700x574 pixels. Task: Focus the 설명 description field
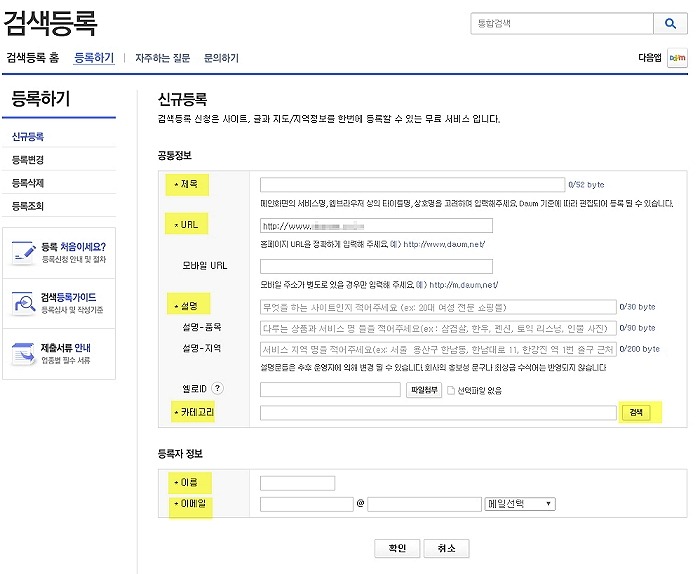[x=438, y=307]
